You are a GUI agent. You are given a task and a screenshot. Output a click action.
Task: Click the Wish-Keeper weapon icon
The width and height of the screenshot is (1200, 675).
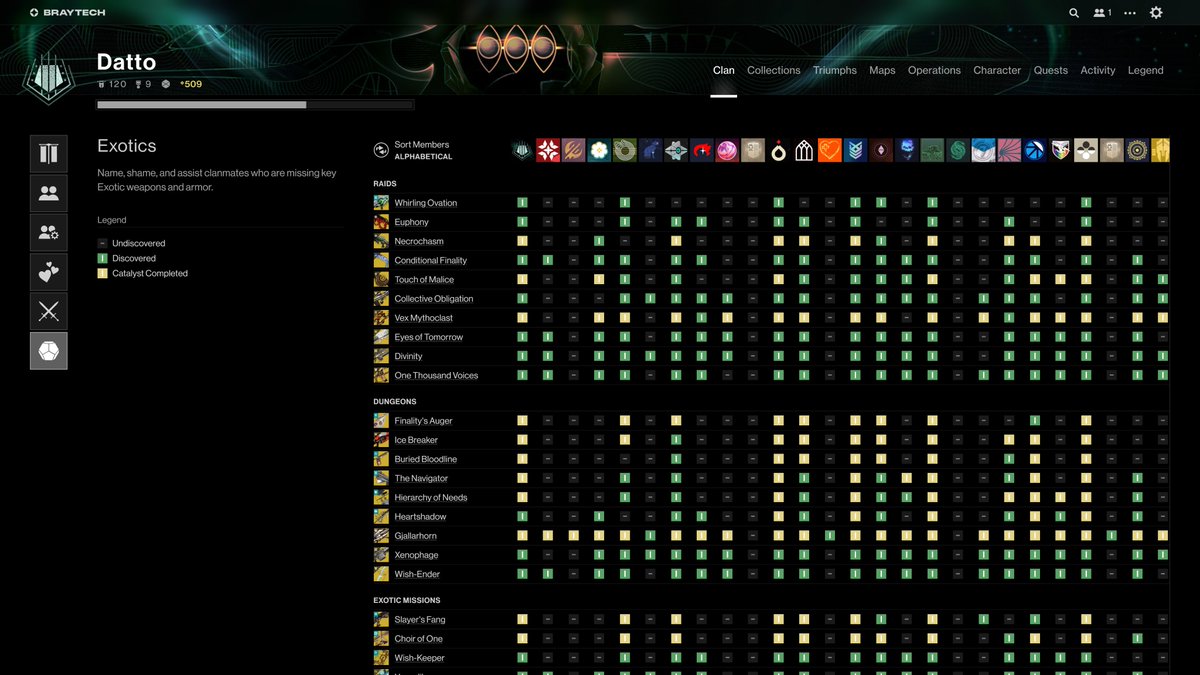381,658
